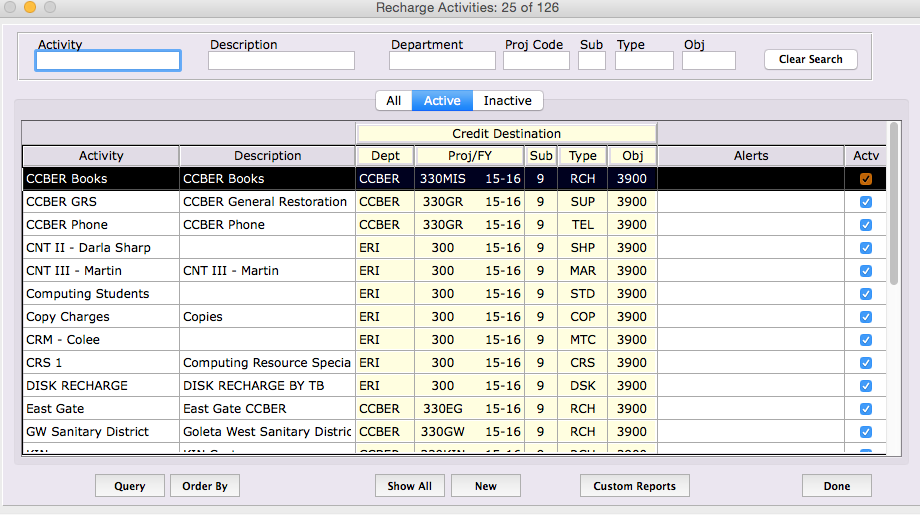The image size is (920, 515).
Task: Toggle Actv checkbox for CRM - Colee
Action: coord(865,340)
